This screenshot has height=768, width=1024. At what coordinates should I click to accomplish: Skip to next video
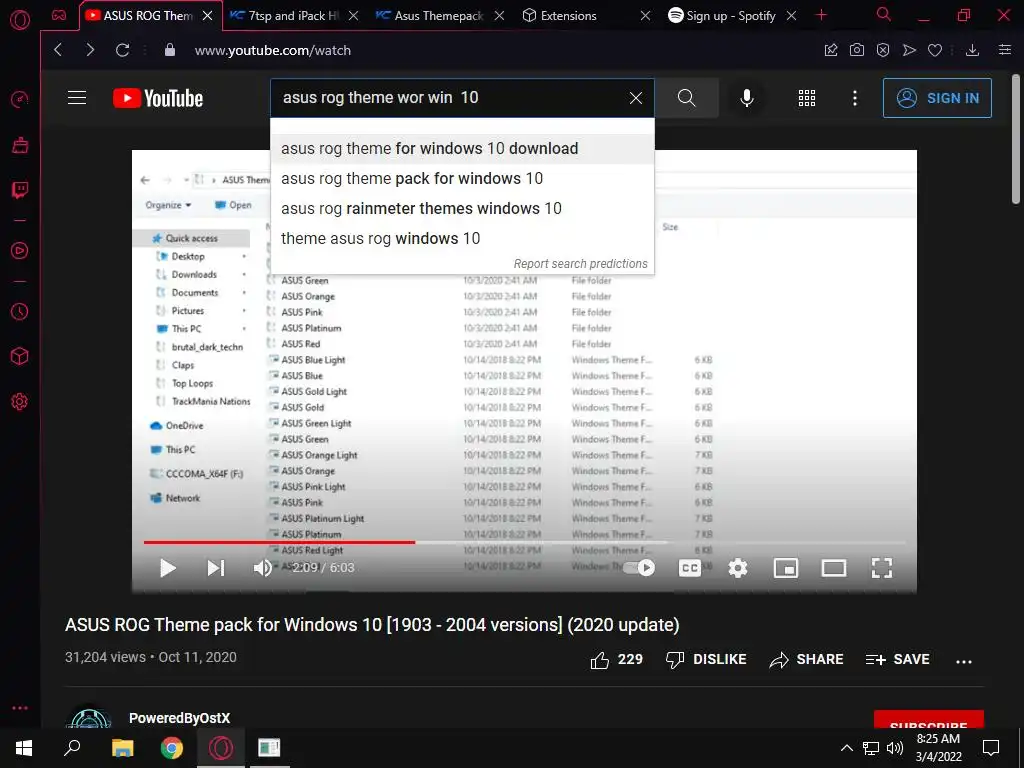click(x=216, y=568)
